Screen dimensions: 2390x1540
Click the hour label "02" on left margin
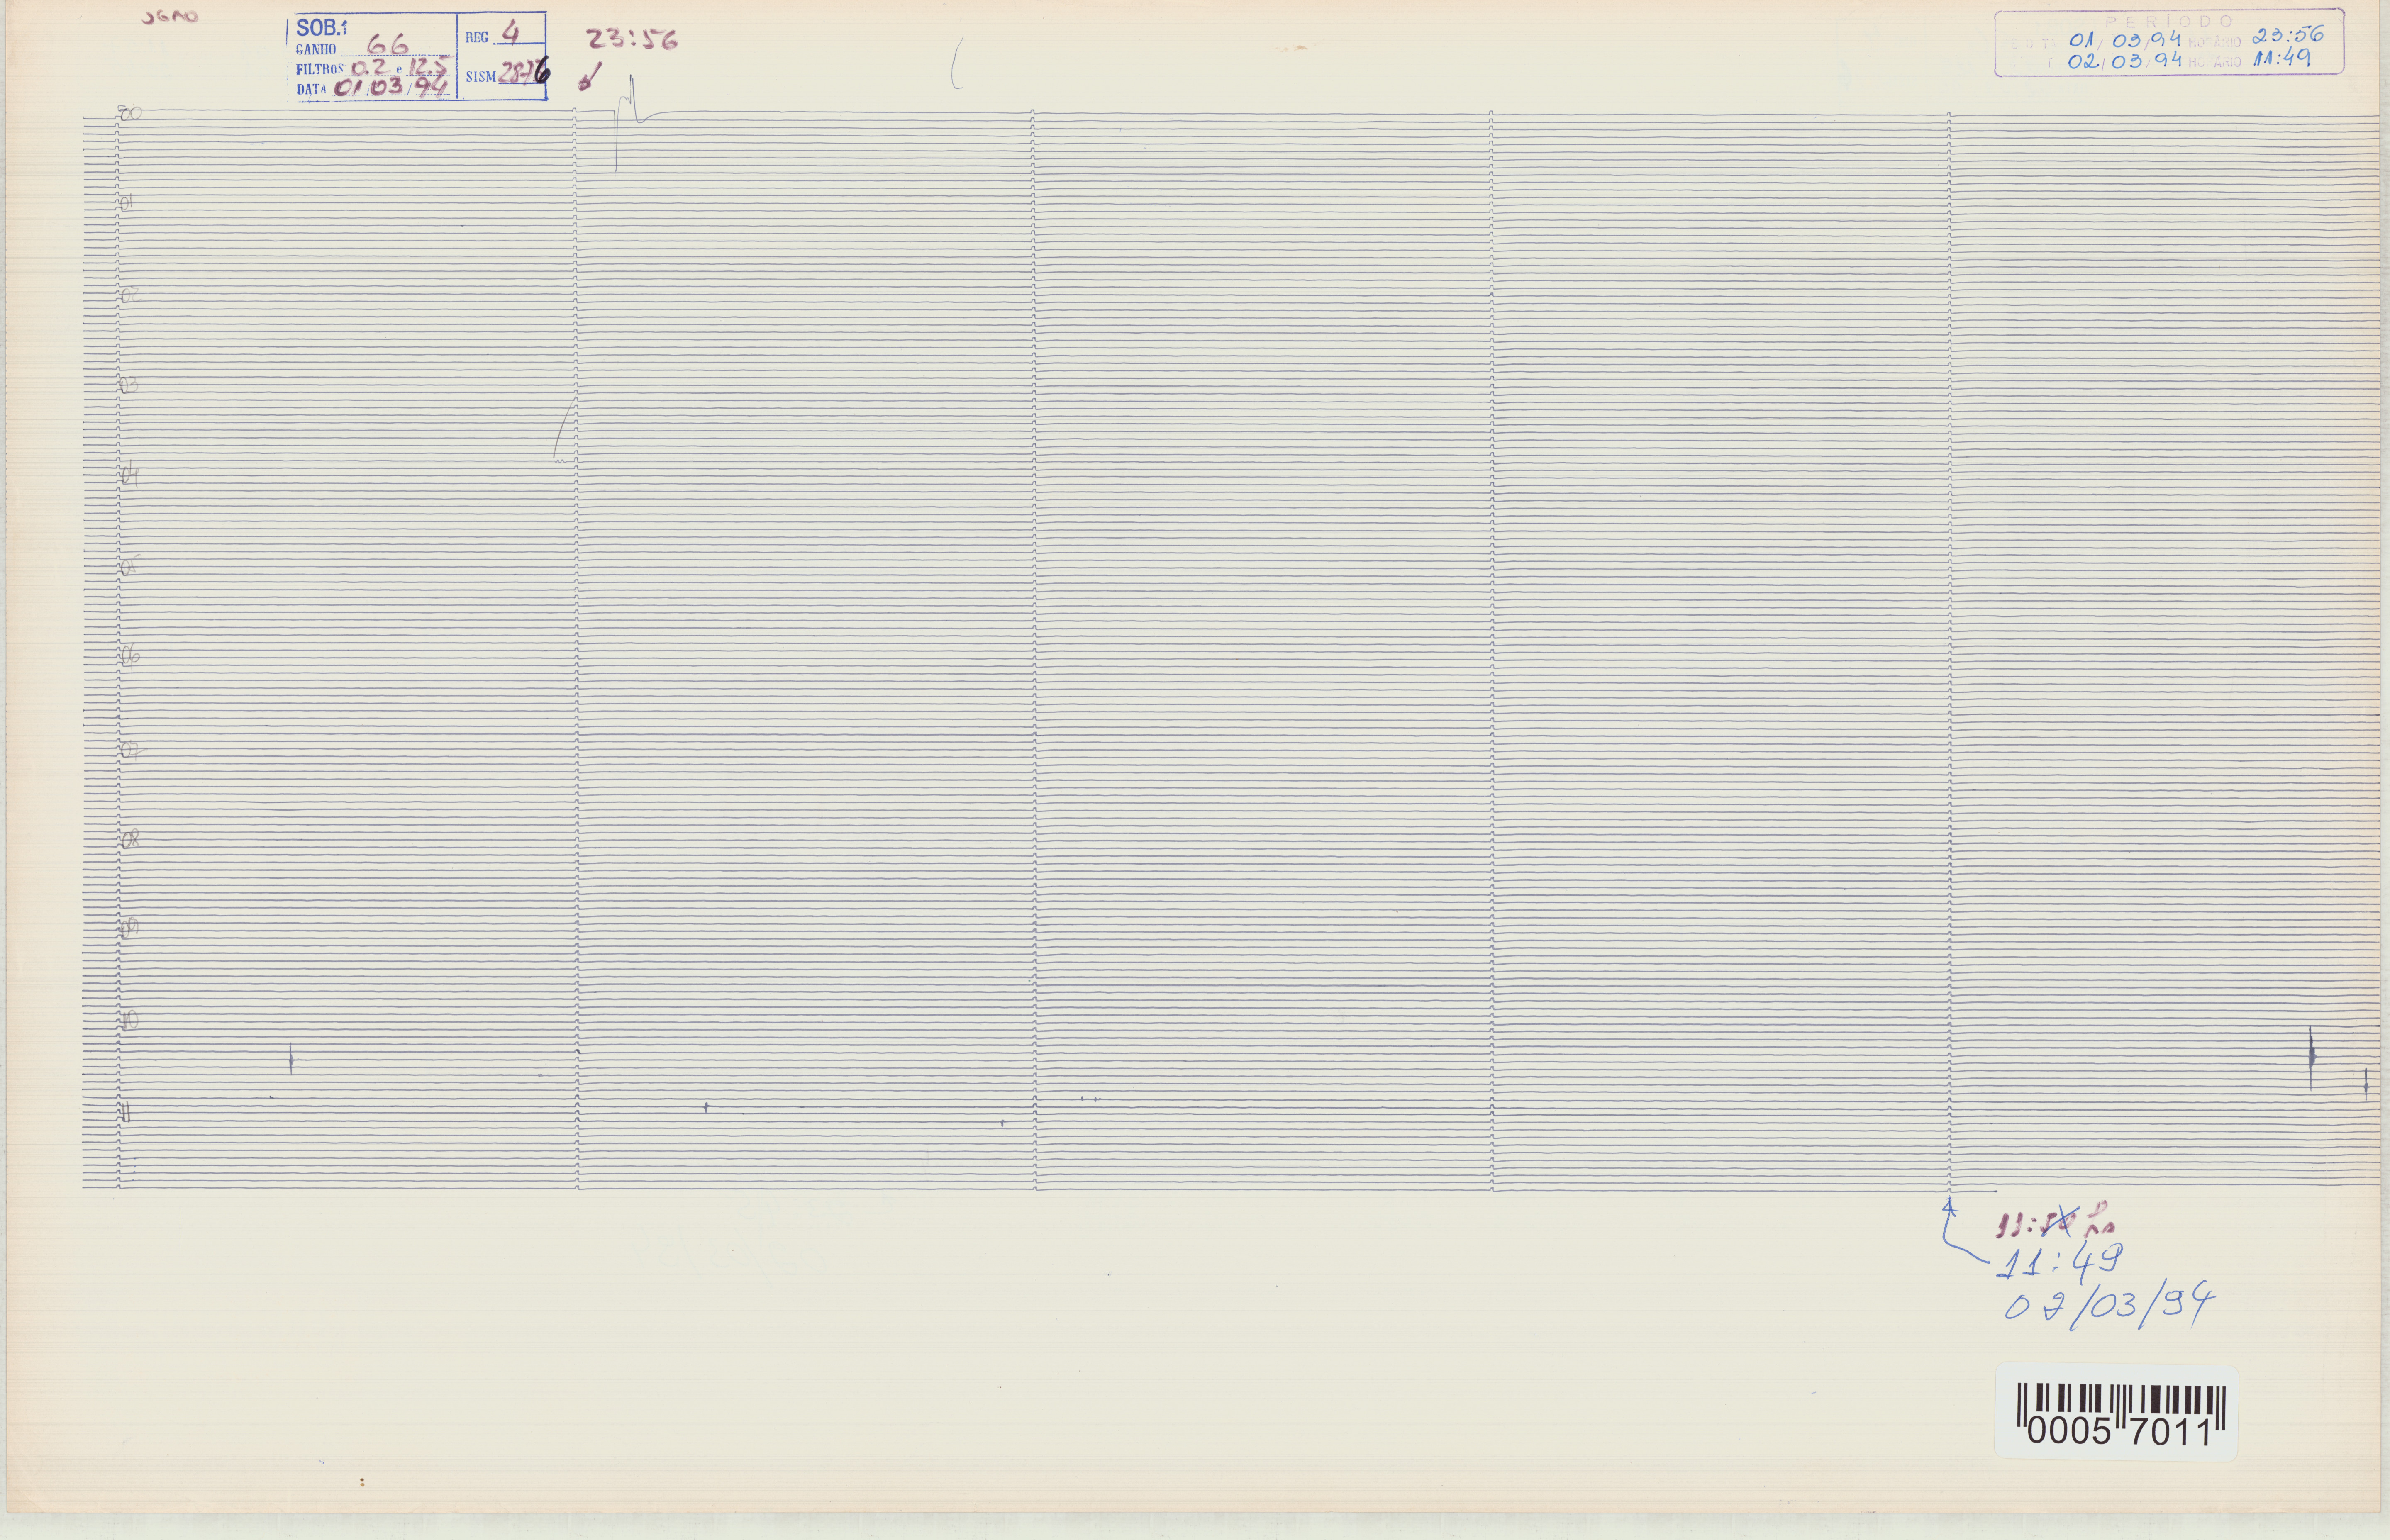131,295
